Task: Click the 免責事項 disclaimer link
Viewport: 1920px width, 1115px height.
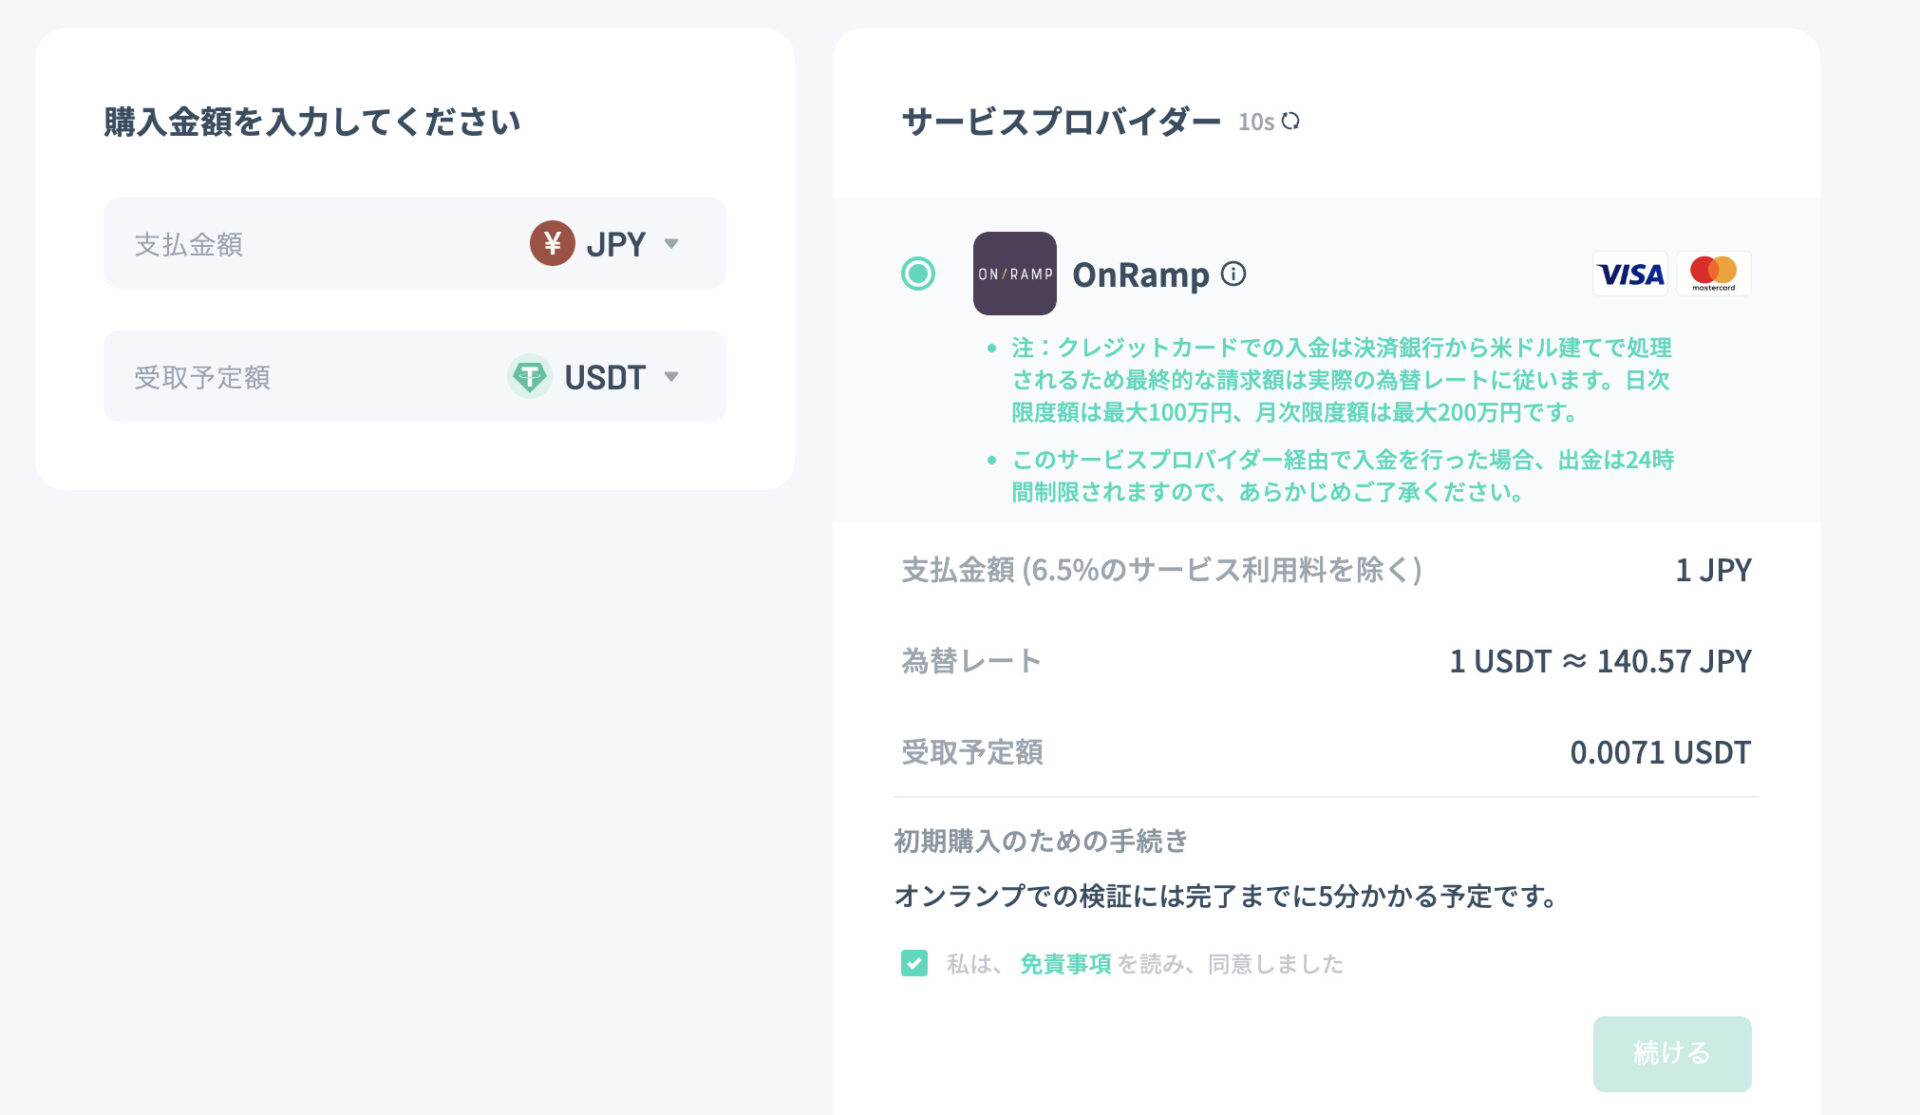Action: coord(1065,963)
